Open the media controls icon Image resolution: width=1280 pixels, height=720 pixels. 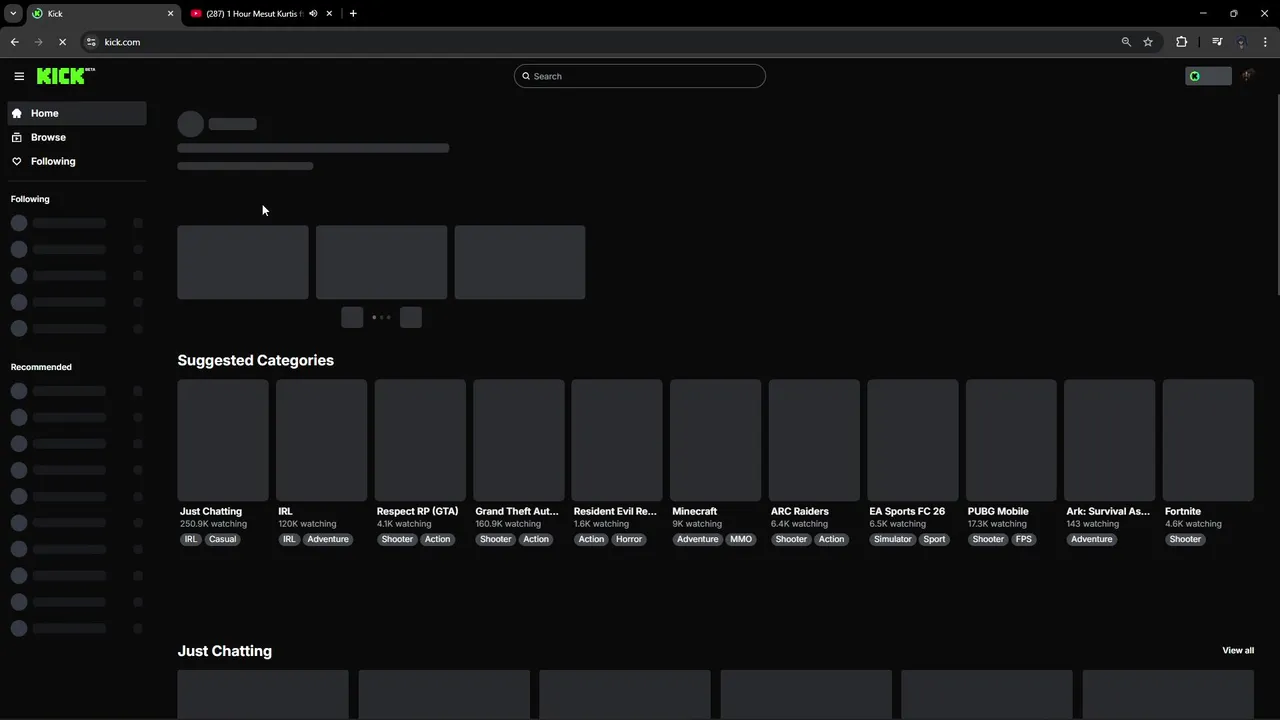pyautogui.click(x=1217, y=42)
